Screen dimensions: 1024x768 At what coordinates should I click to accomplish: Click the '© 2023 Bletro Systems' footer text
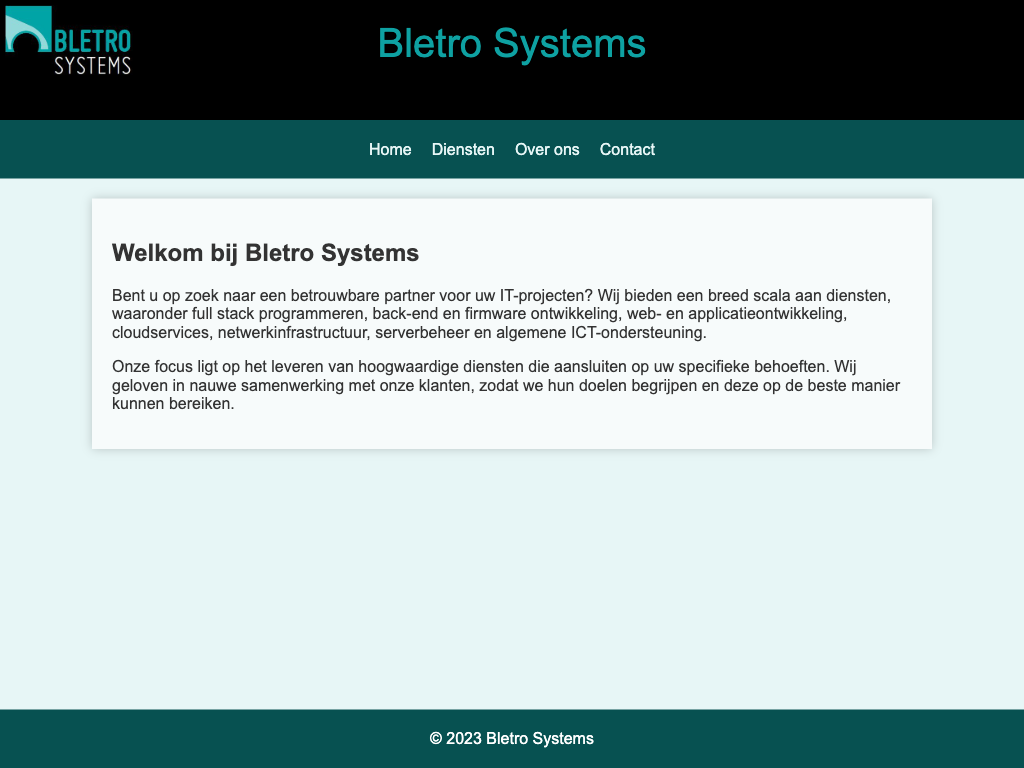point(511,739)
